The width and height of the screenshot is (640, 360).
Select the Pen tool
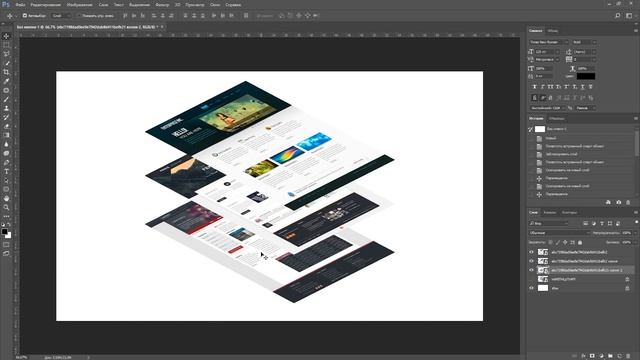(x=6, y=162)
